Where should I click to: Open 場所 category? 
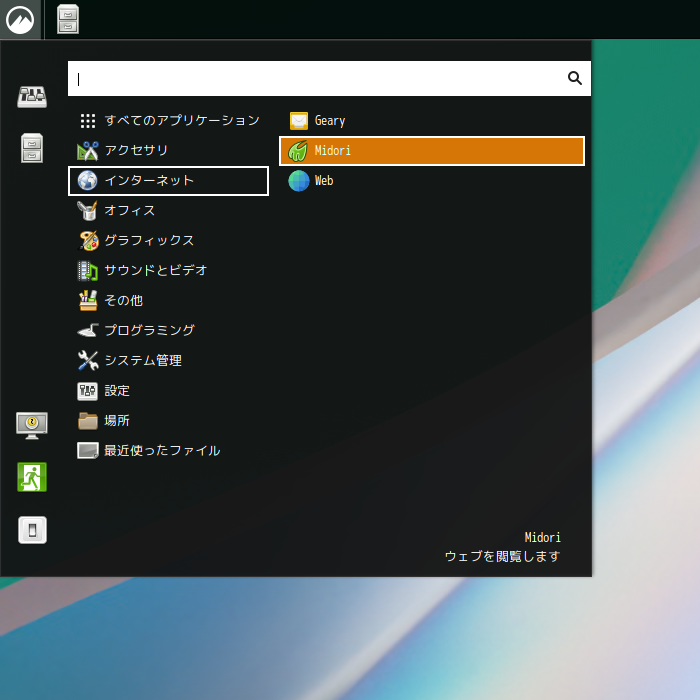pos(168,421)
